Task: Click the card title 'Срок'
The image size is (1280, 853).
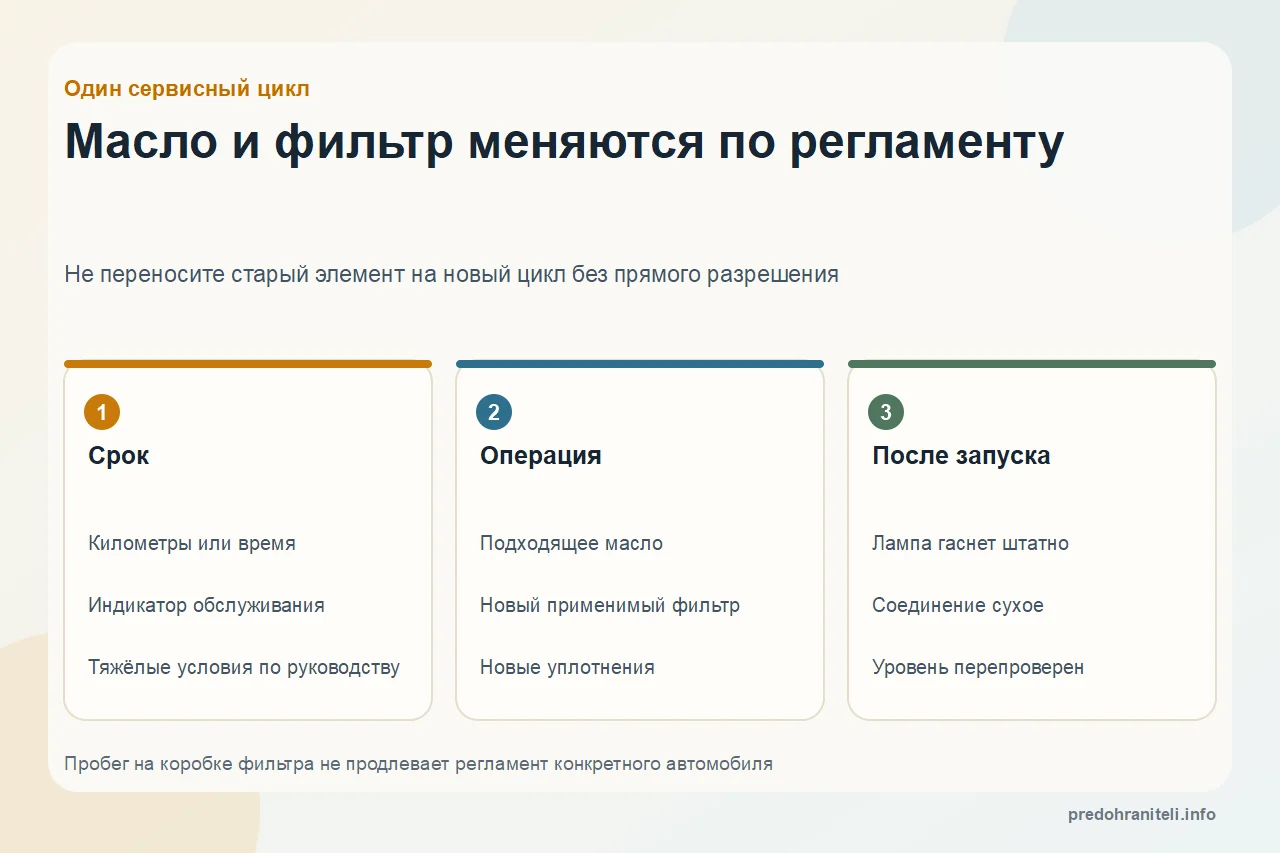Action: (x=119, y=456)
